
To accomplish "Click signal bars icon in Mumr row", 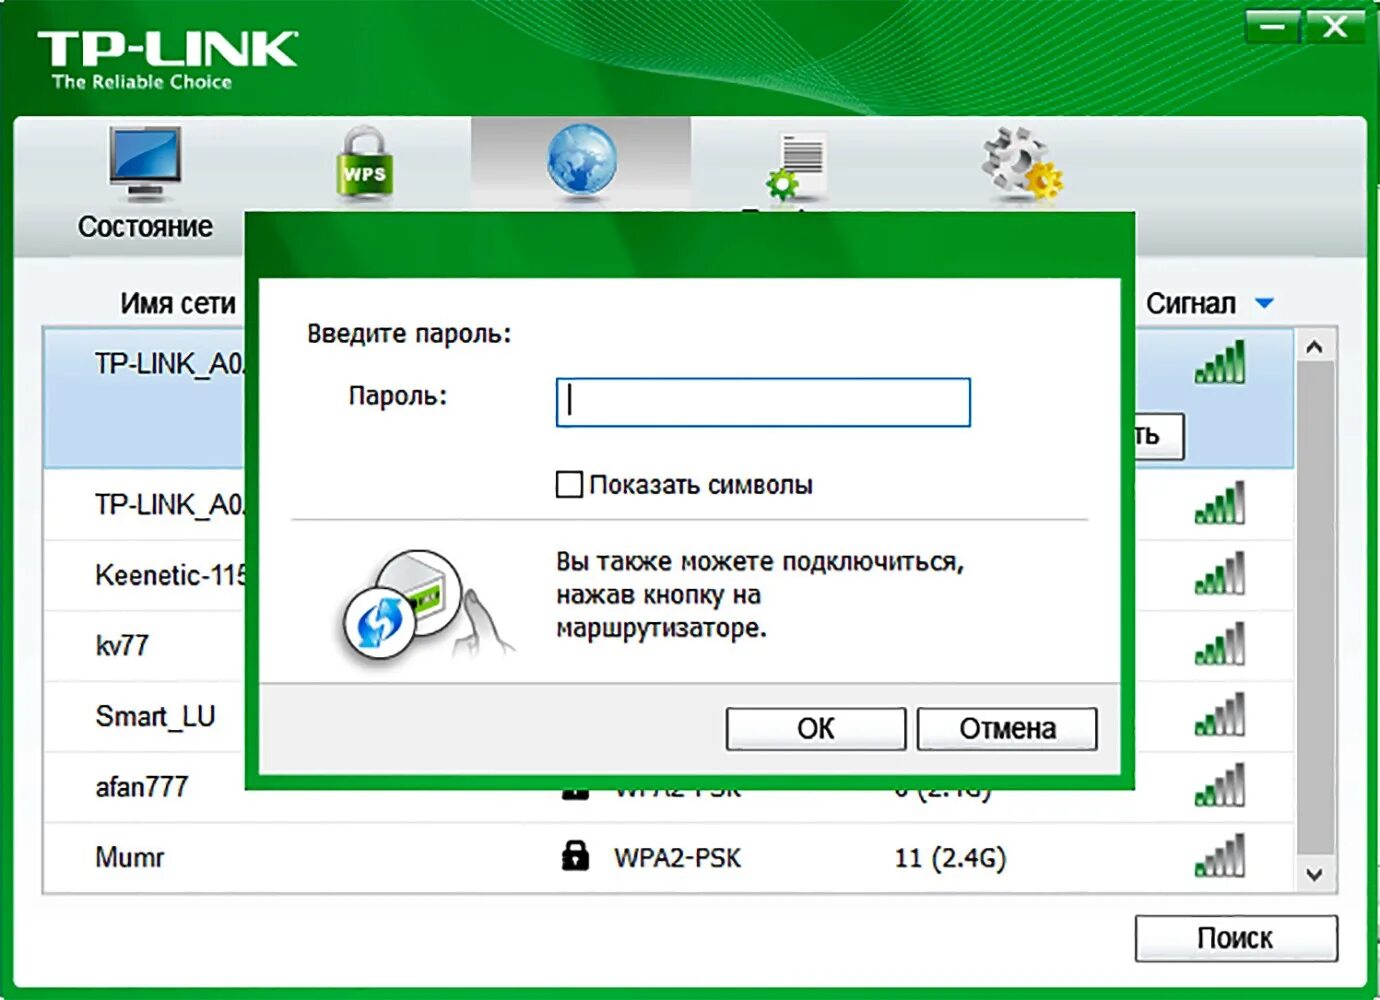I will pos(1220,856).
